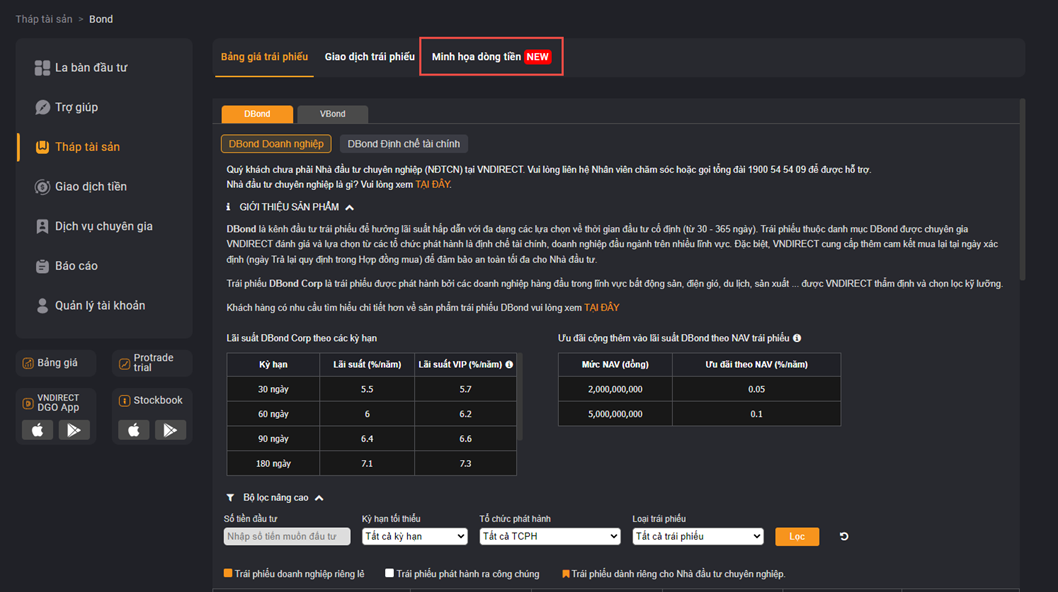
Task: Open Kỳ hạn tối thiểu dropdown
Action: (414, 537)
